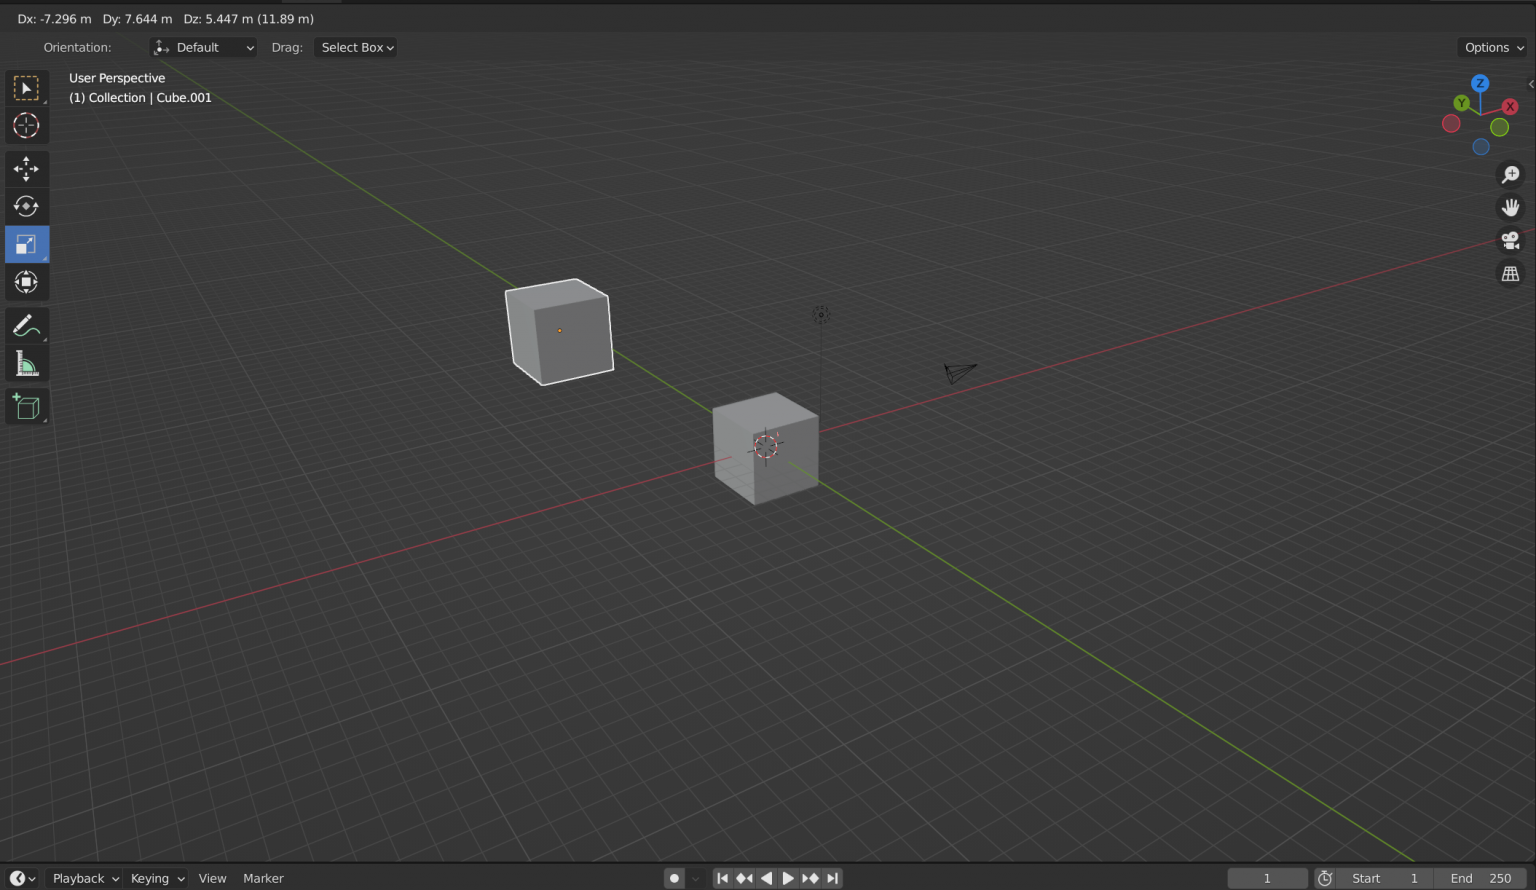Activate the Add Cube tool
1536x890 pixels.
pyautogui.click(x=26, y=406)
